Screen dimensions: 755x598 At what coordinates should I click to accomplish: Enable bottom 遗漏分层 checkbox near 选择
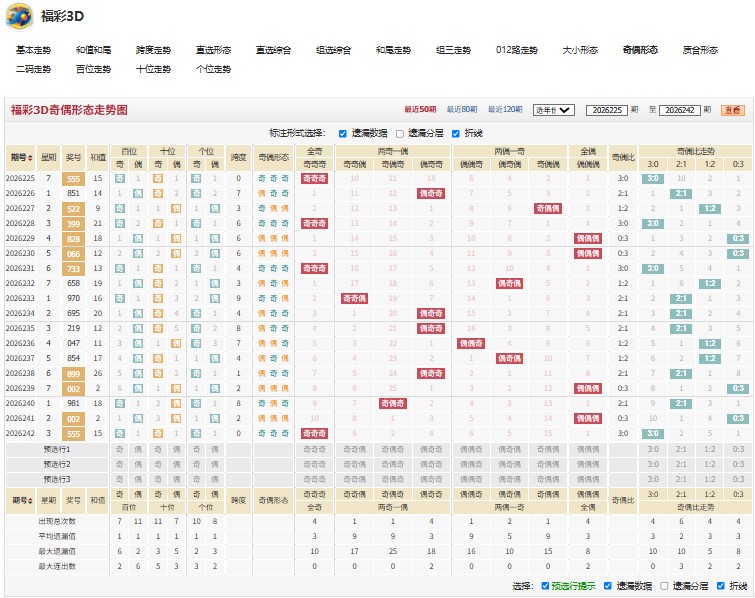click(x=664, y=586)
